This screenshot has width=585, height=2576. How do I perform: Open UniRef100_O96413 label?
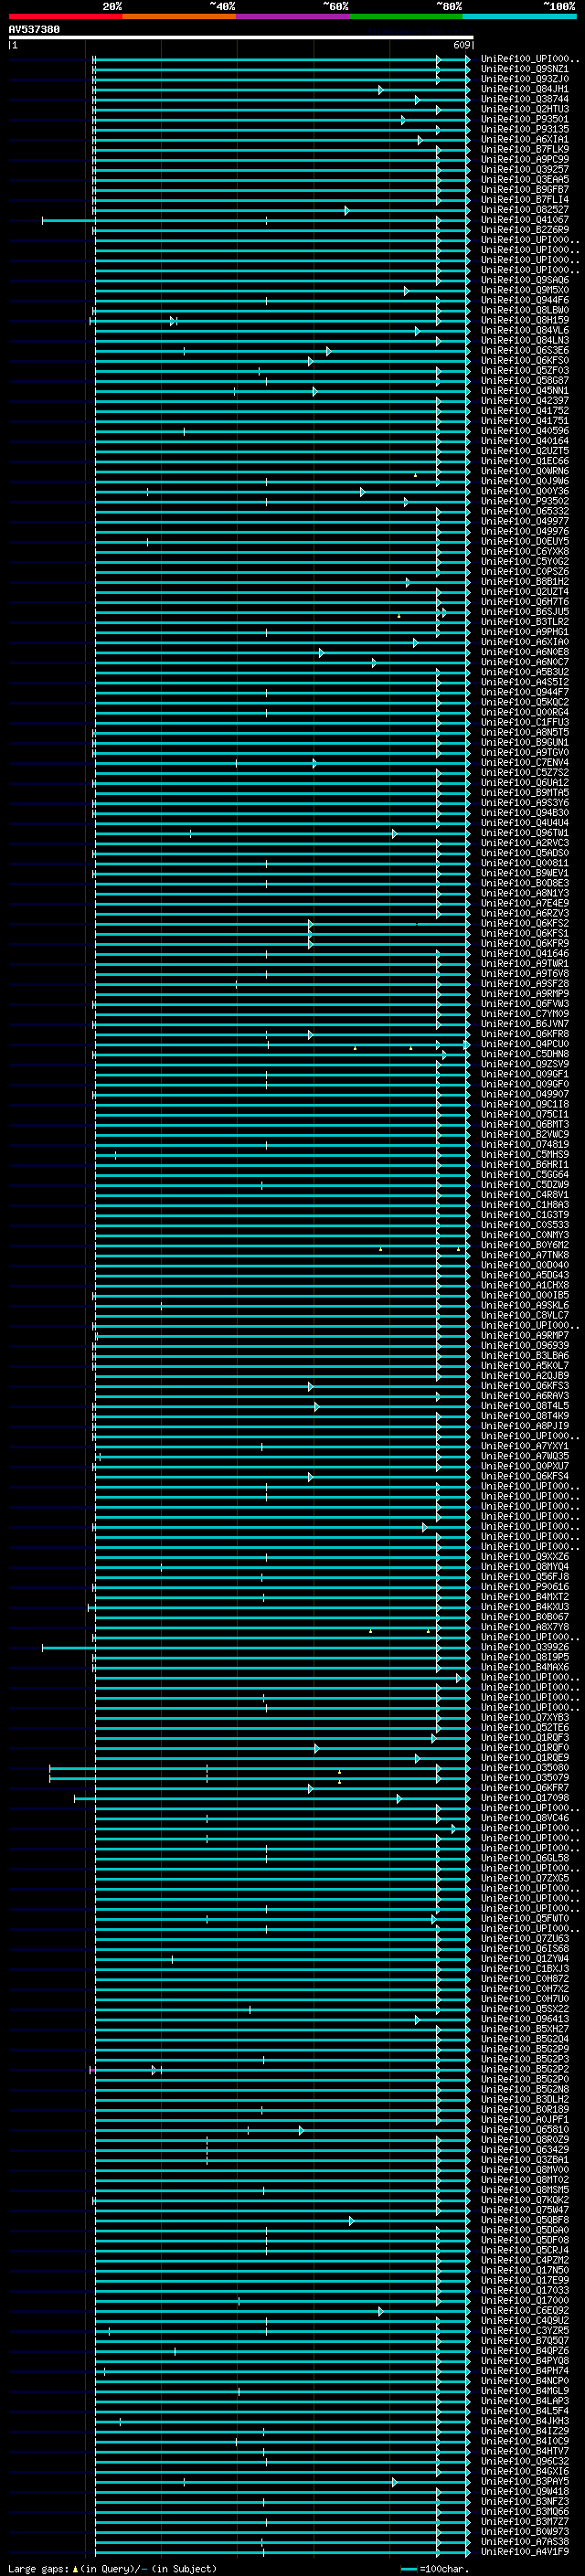[x=525, y=2019]
